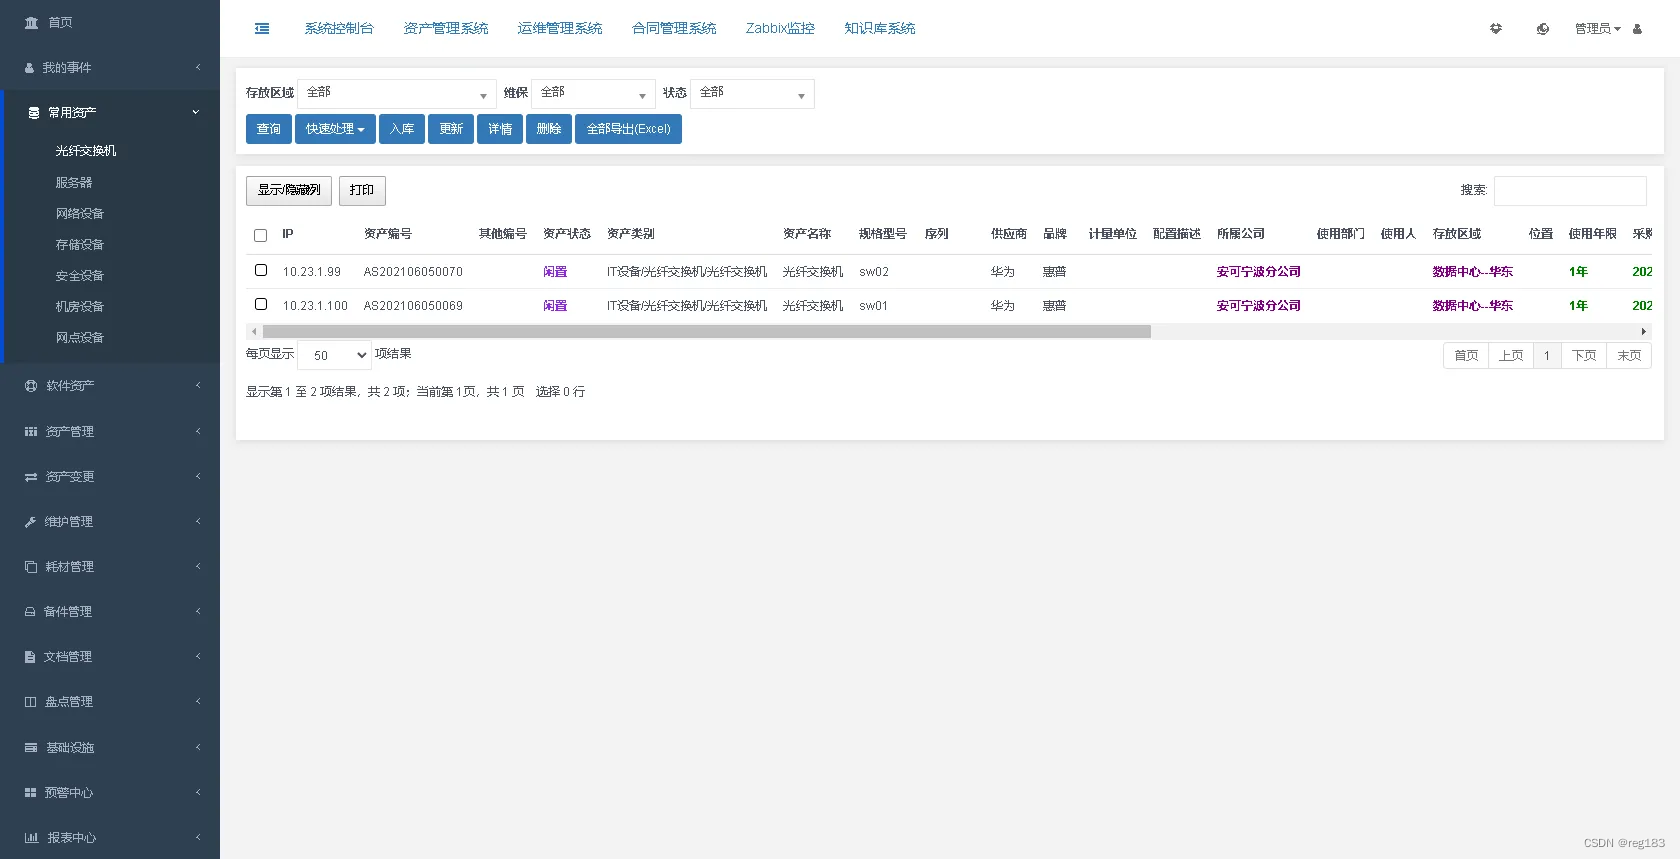Viewport: 1680px width, 859px height.
Task: Click the globe icon in top right header
Action: (x=1543, y=29)
